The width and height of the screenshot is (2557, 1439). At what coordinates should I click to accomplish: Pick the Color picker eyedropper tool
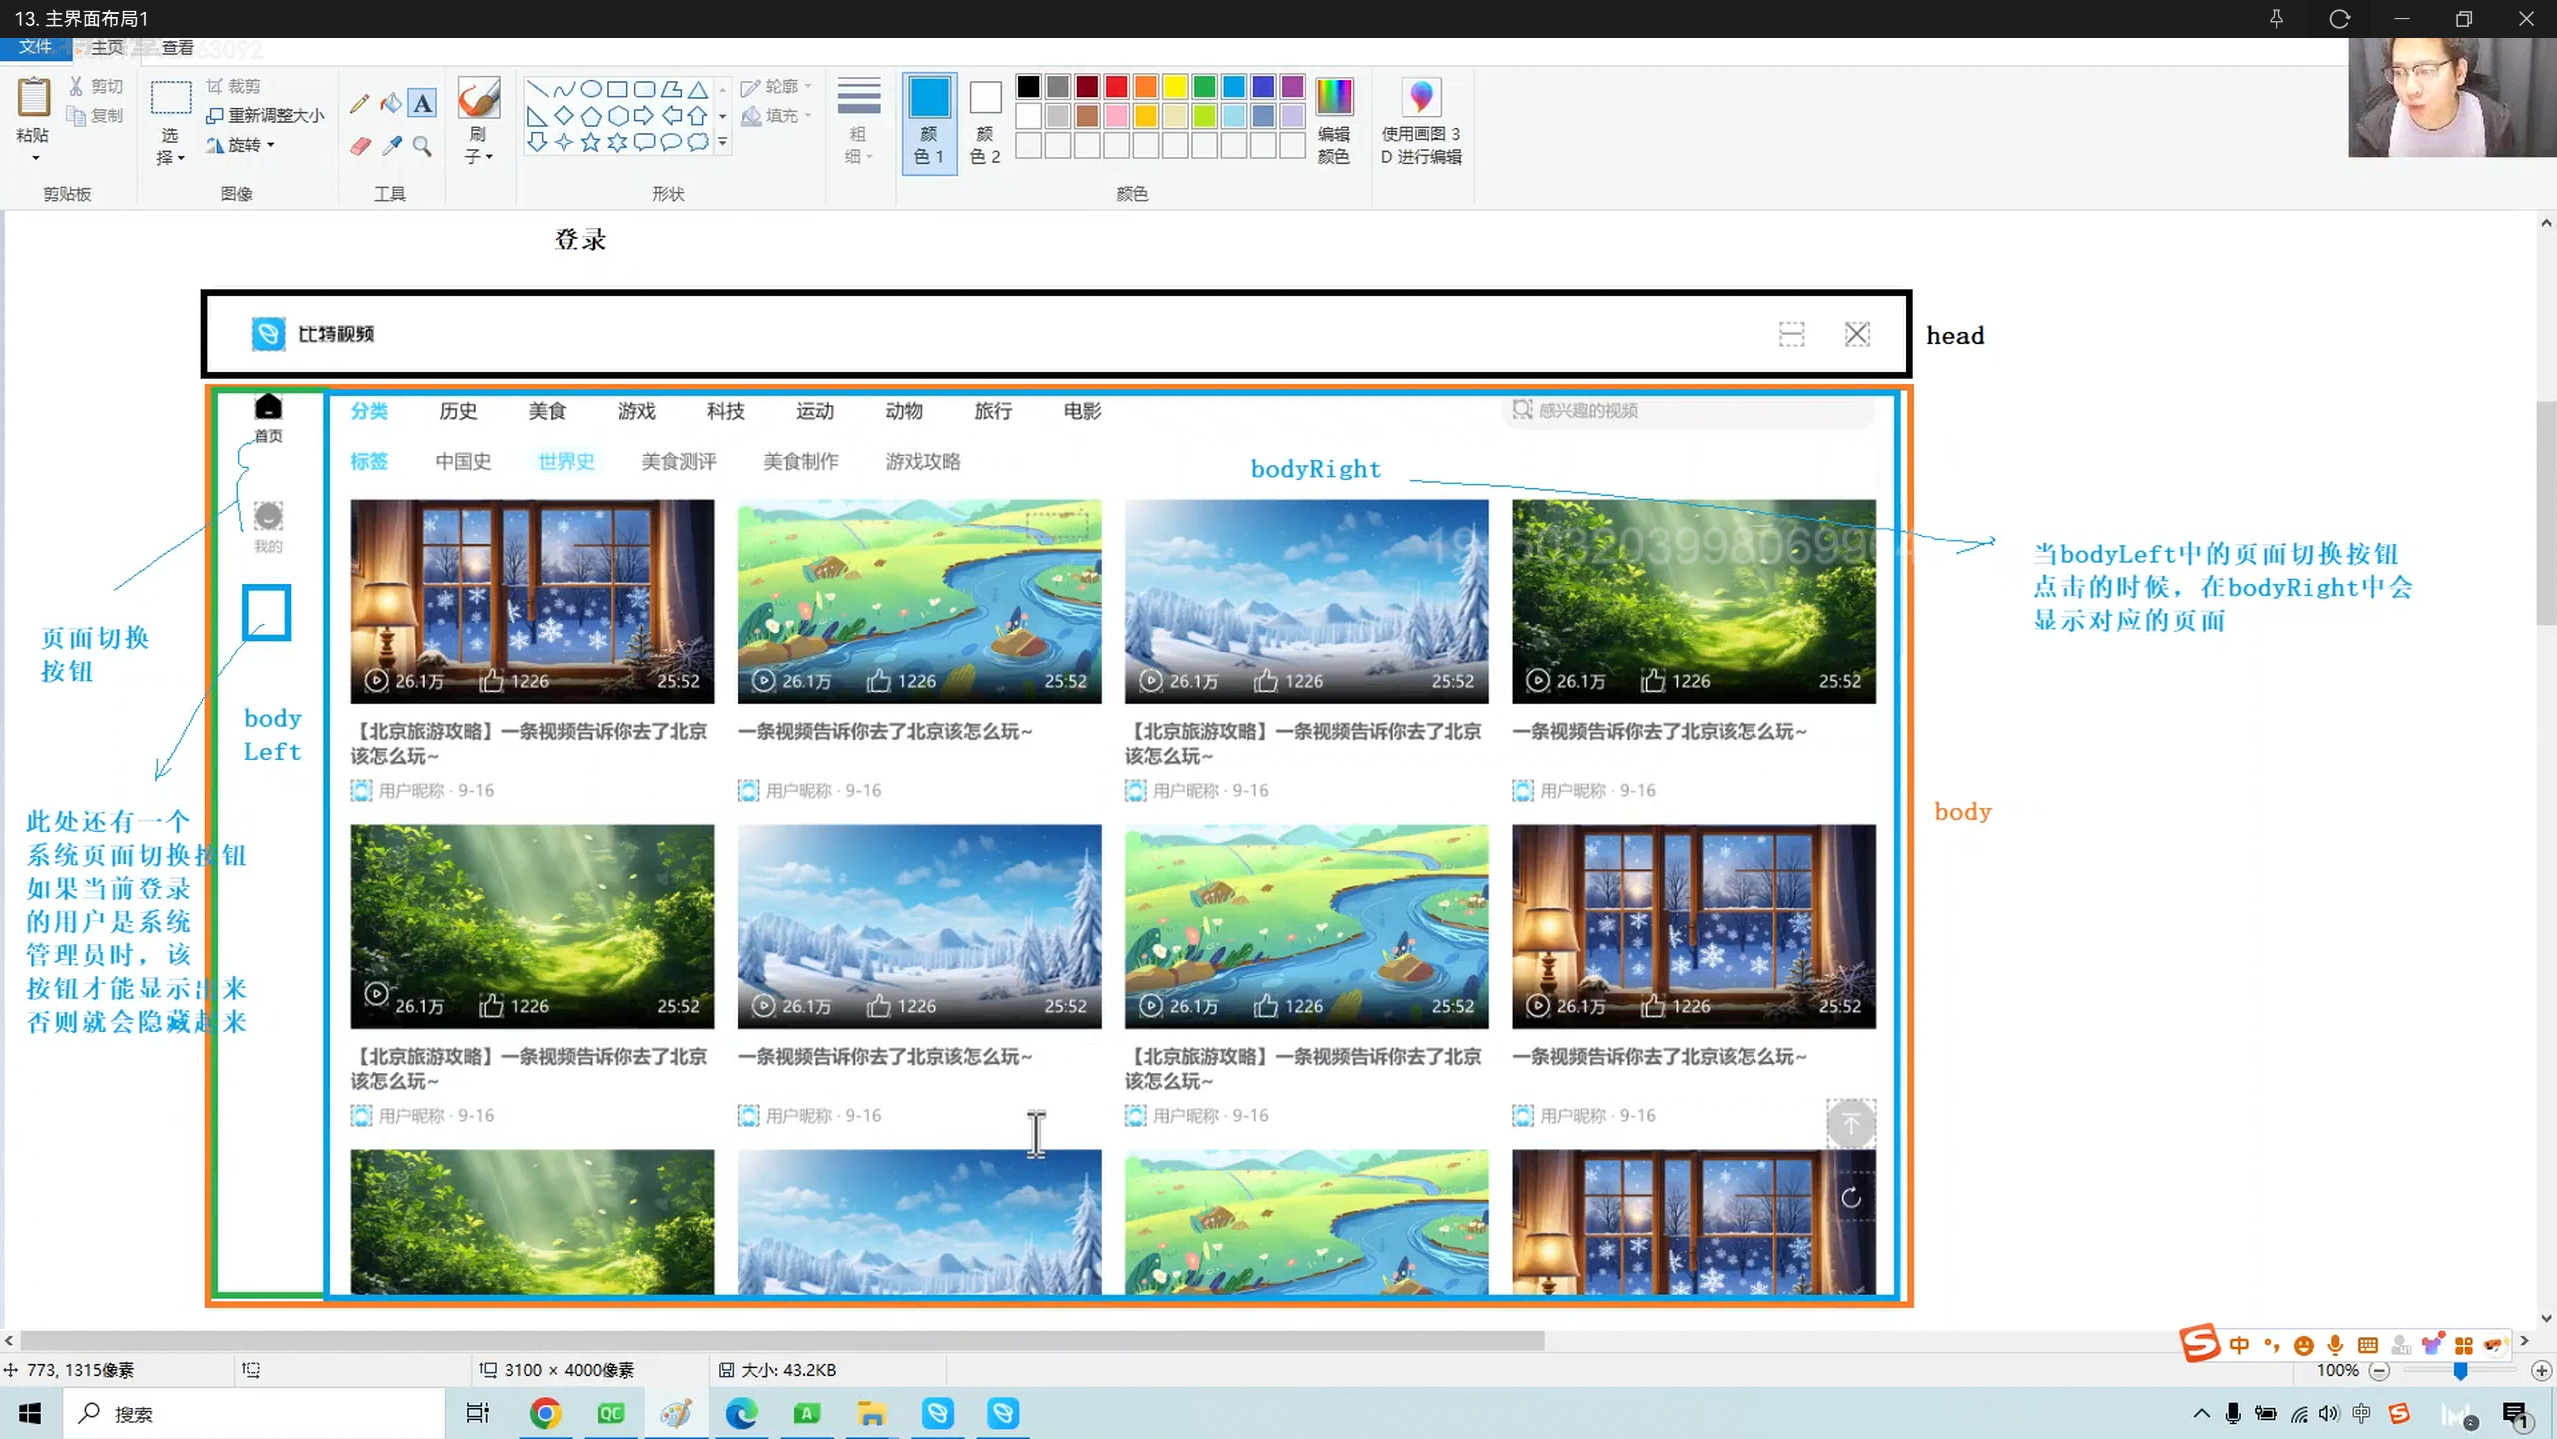[391, 147]
